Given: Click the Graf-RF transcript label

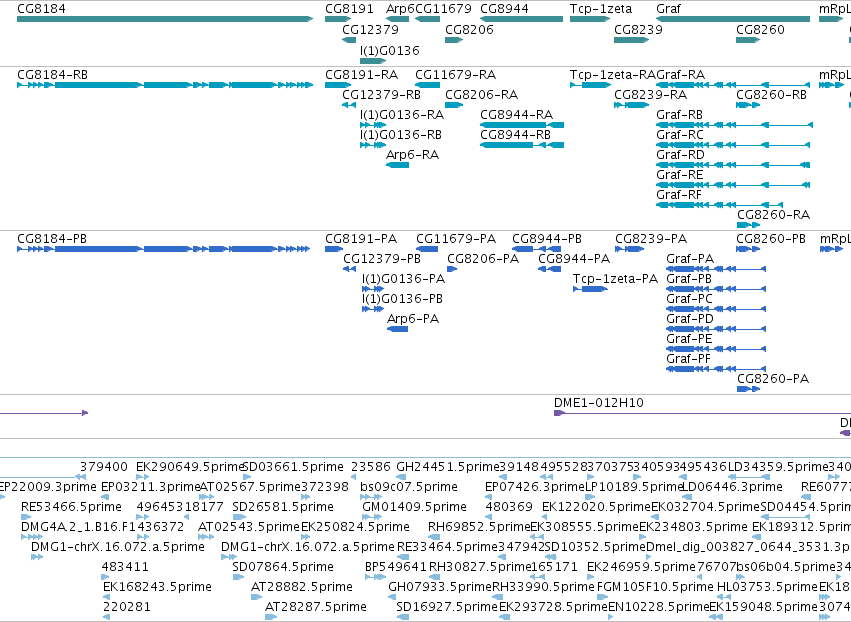Looking at the screenshot, I should [x=679, y=194].
